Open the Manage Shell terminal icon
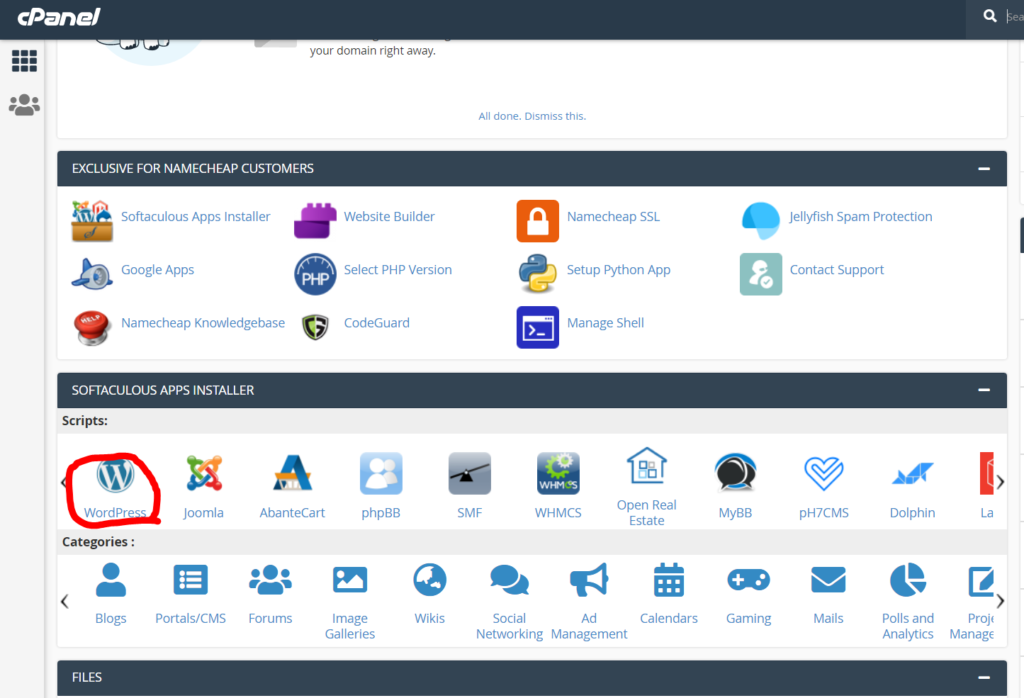Screen dimensions: 1024x698 pyautogui.click(x=537, y=327)
